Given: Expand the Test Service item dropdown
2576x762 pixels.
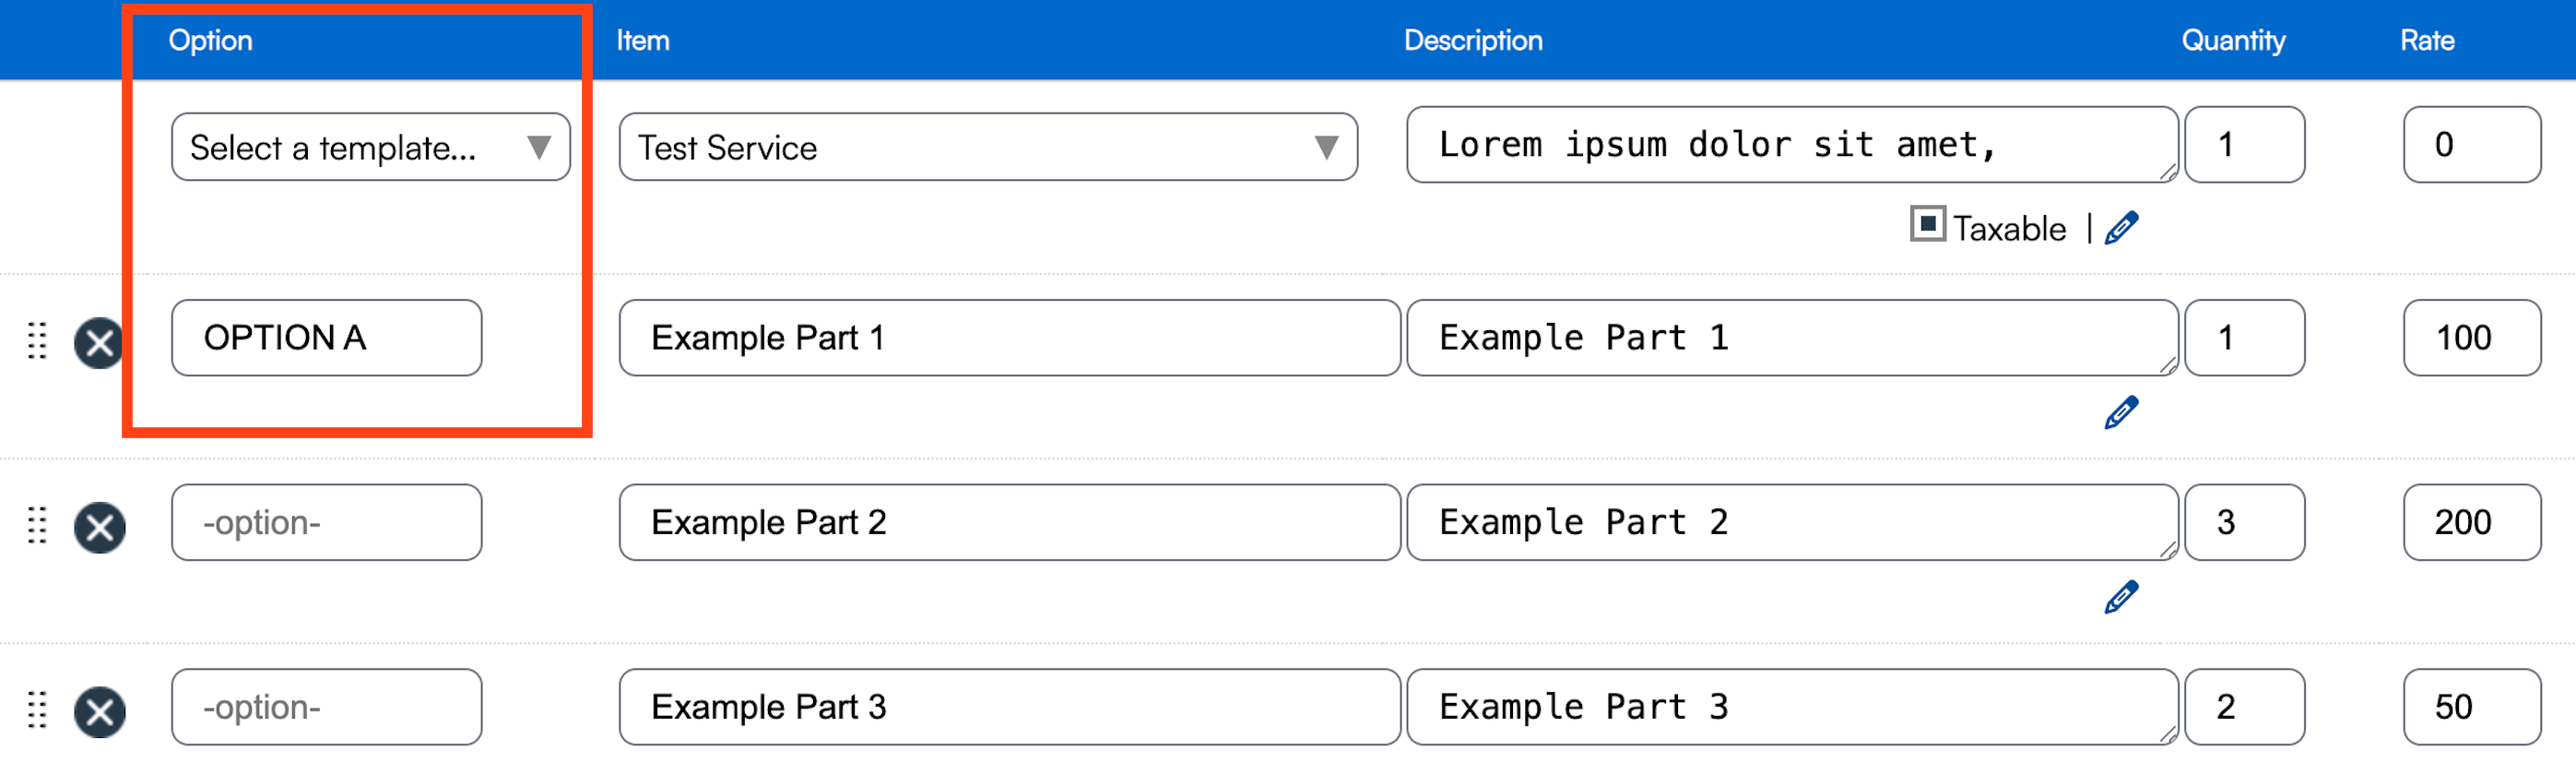Looking at the screenshot, I should click(x=987, y=147).
